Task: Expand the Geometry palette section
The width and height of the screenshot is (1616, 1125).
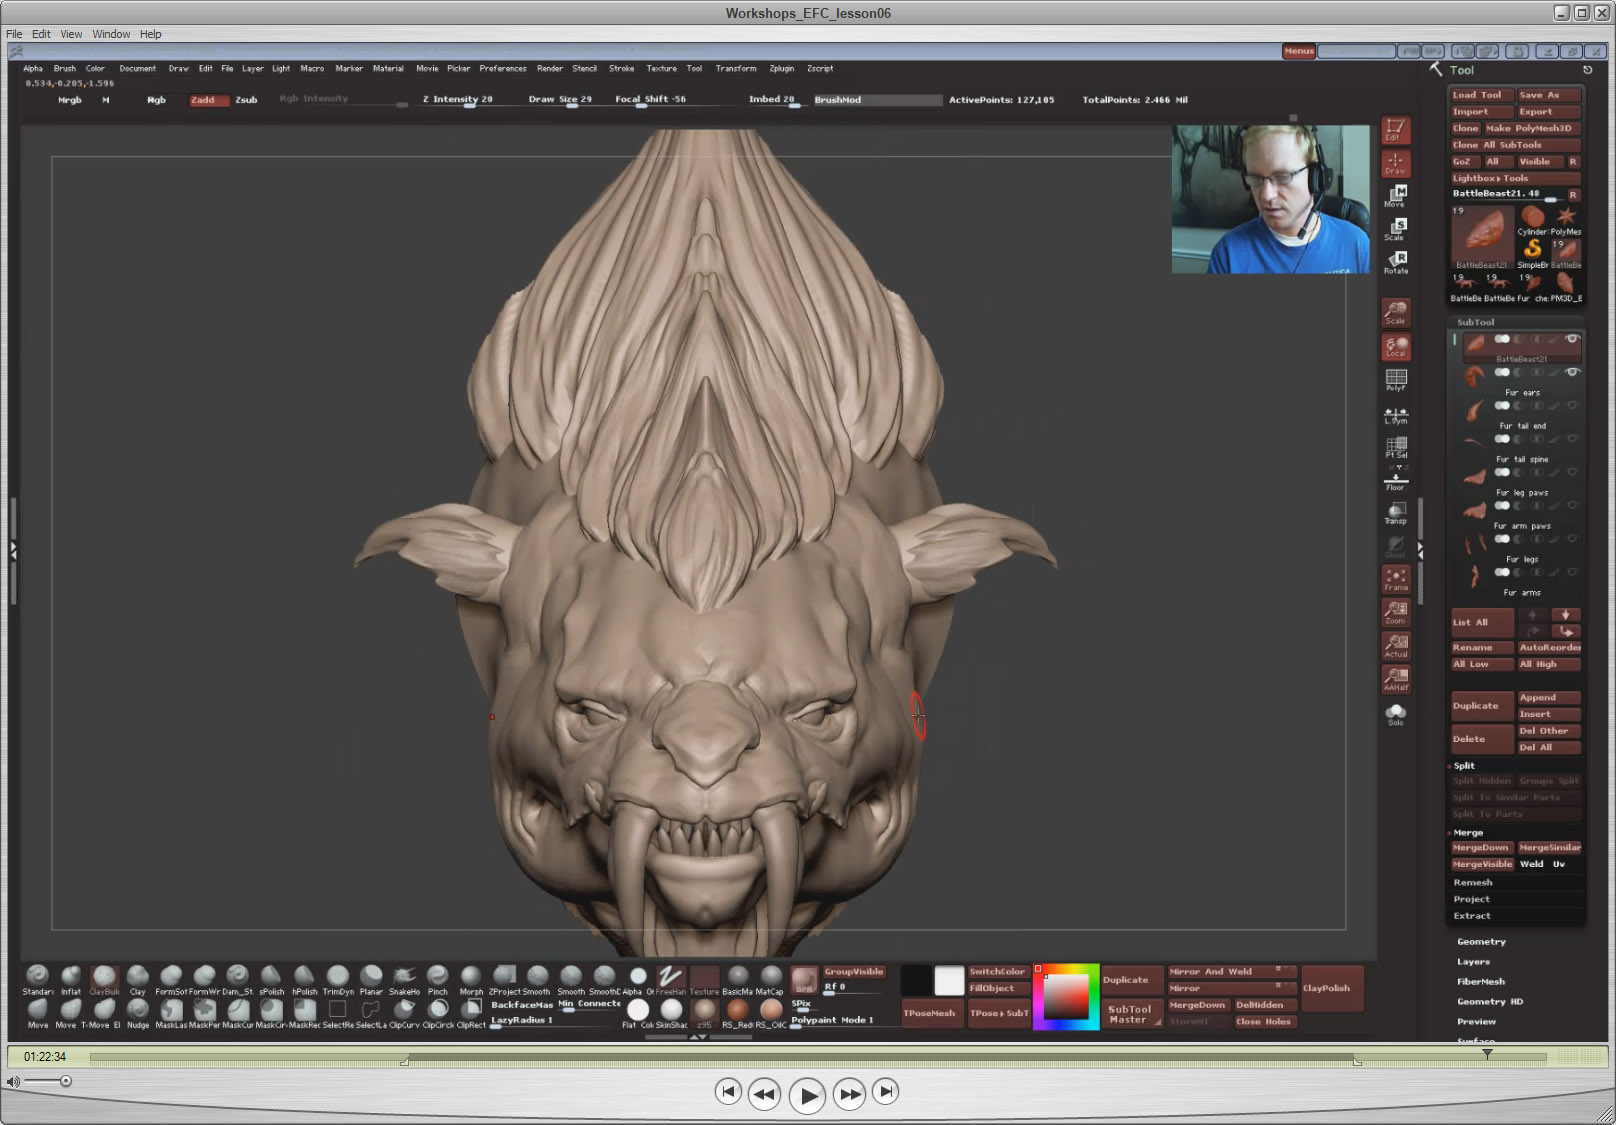Action: 1481,942
